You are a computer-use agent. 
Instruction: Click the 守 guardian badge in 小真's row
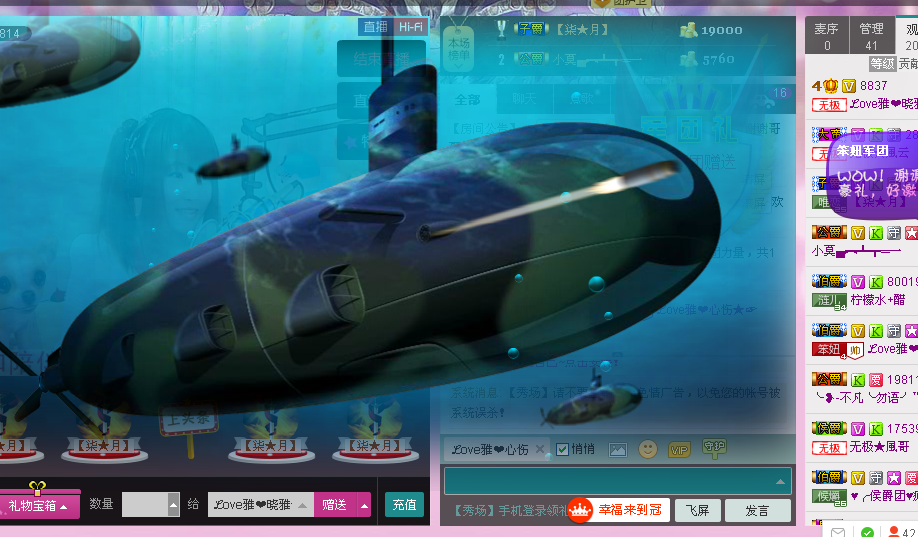click(x=893, y=233)
